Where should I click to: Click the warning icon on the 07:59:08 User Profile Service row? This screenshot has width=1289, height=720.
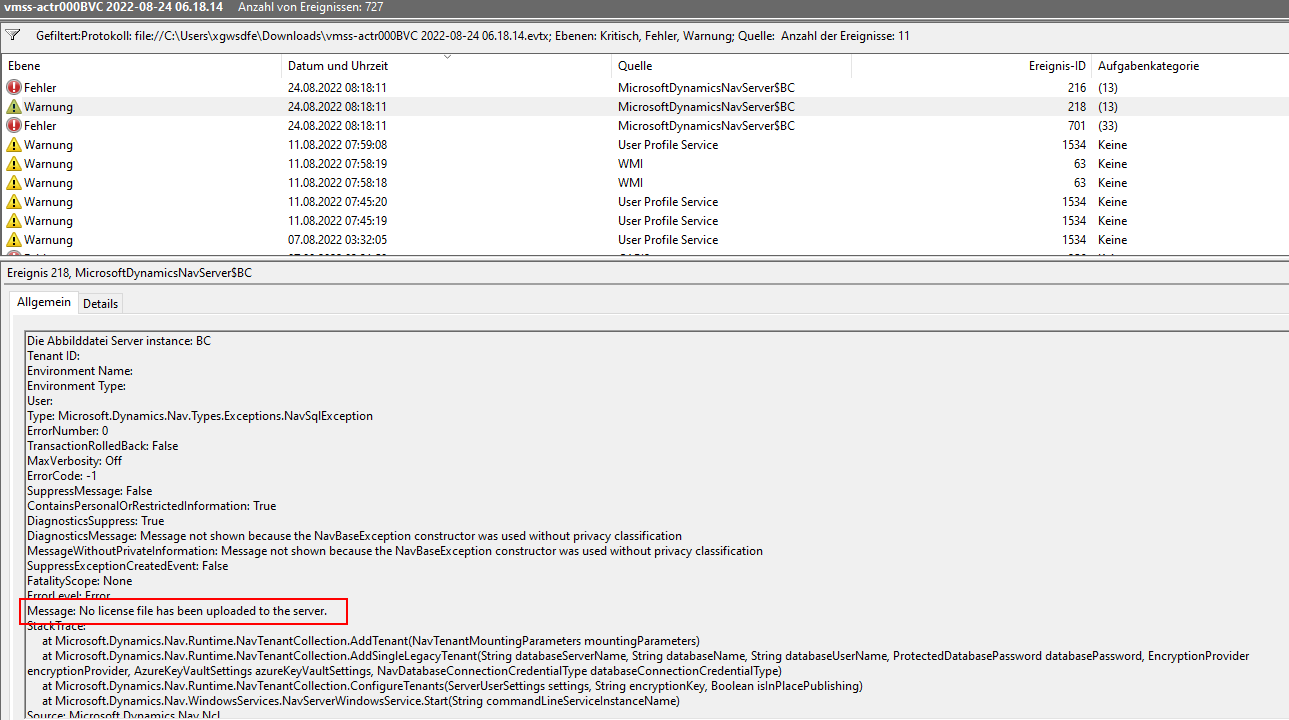point(11,144)
